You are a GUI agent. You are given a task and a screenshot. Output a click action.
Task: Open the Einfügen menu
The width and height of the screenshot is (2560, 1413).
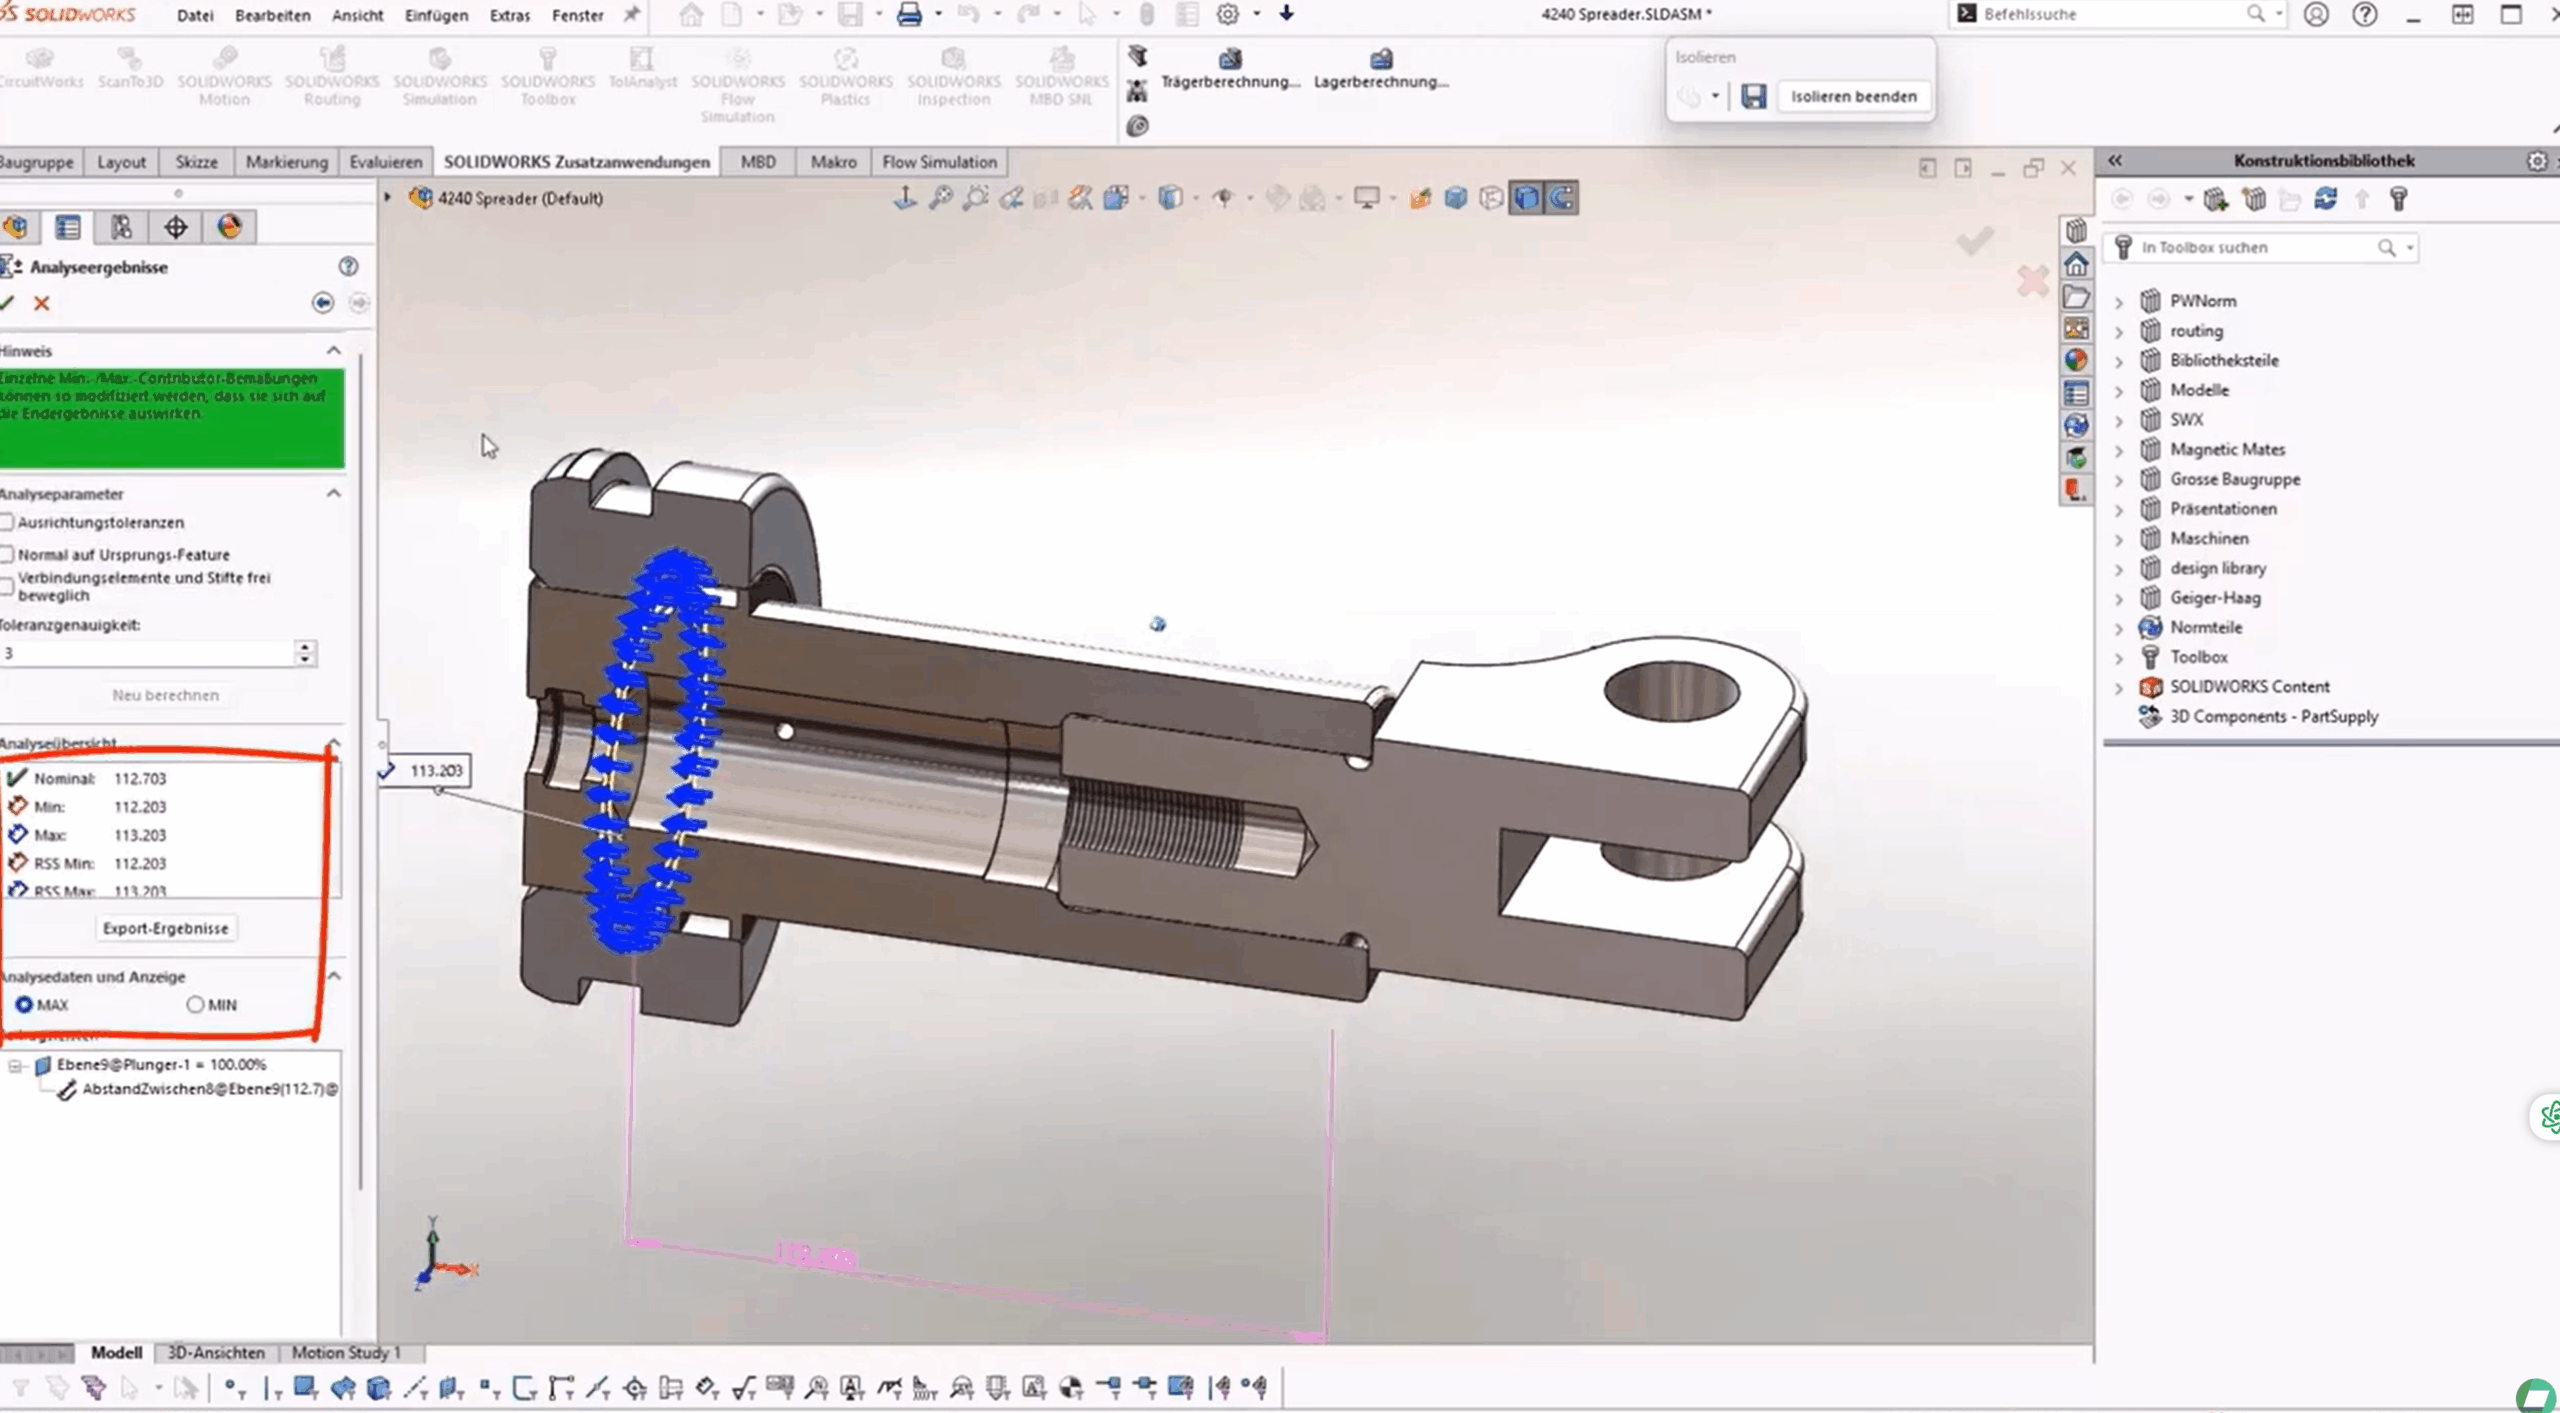(436, 15)
